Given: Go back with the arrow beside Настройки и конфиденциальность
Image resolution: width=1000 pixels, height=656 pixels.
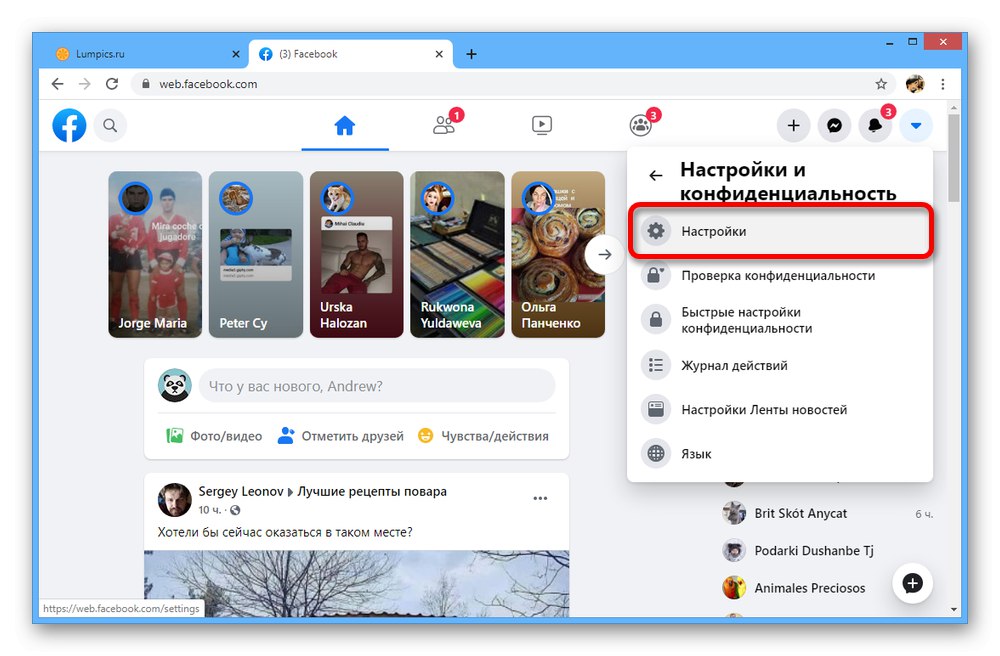Looking at the screenshot, I should coord(656,175).
